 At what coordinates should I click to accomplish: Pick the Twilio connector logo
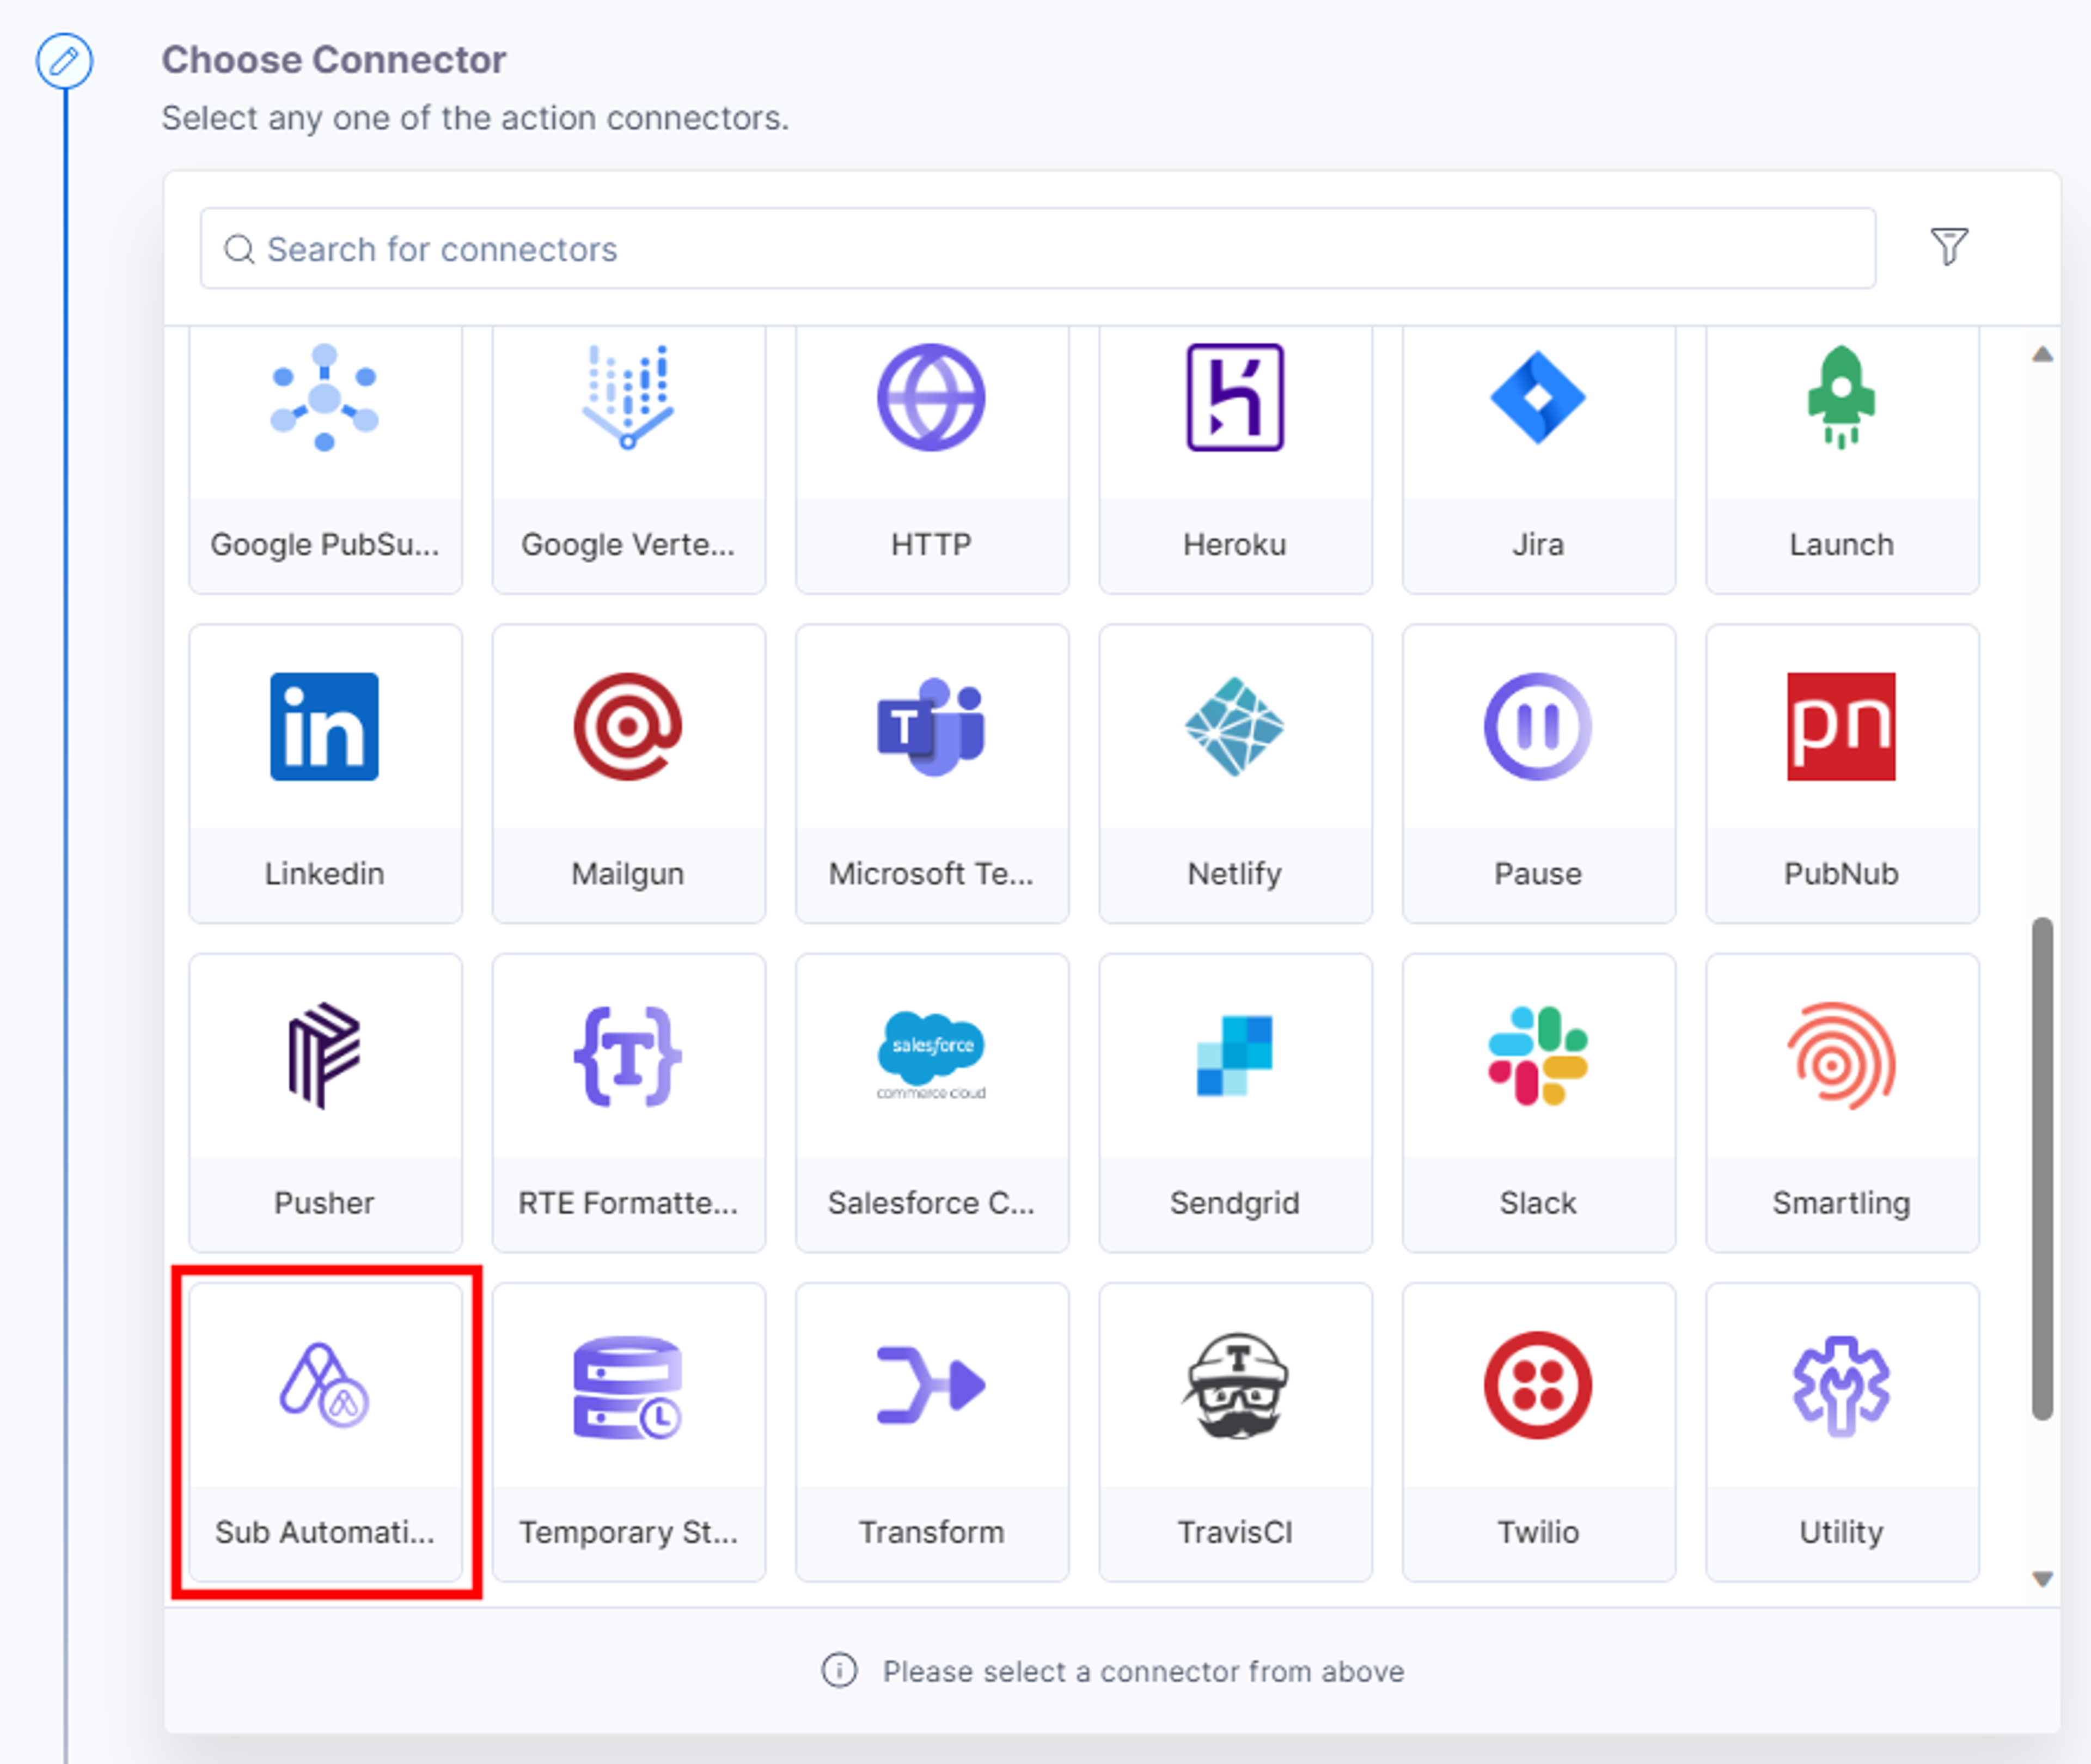click(1538, 1385)
